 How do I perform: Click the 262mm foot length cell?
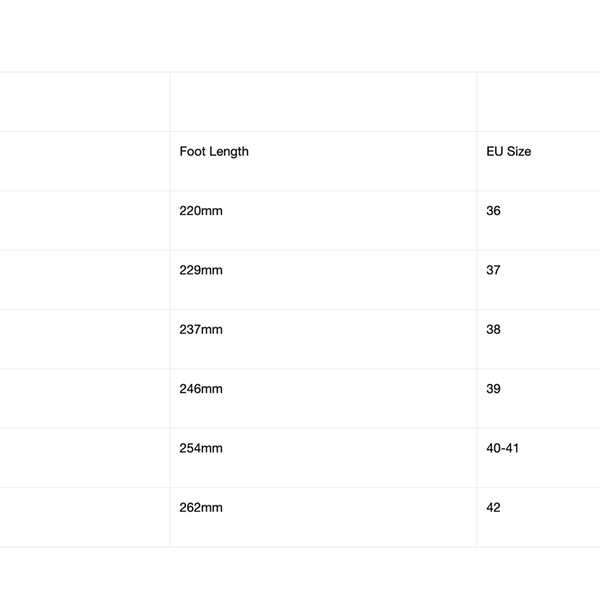point(201,508)
